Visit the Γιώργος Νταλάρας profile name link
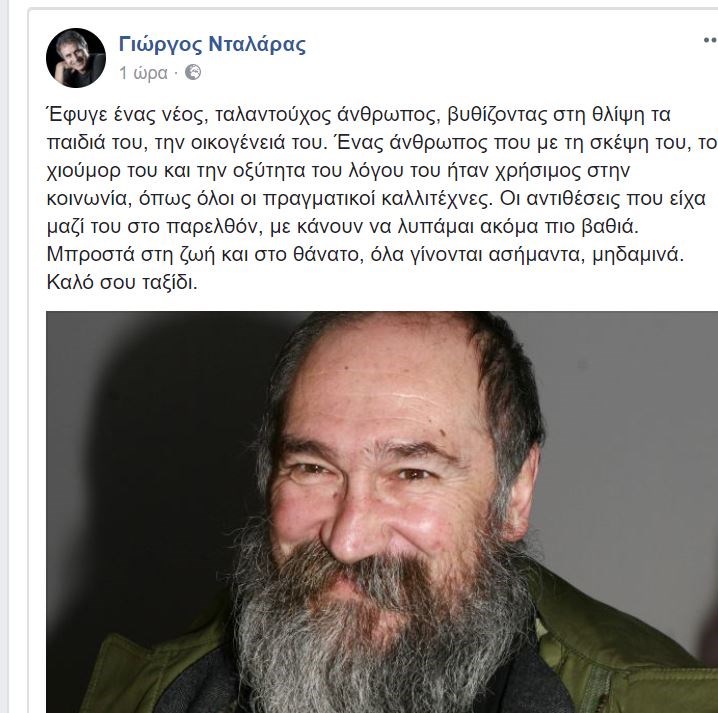This screenshot has width=718, height=713. pyautogui.click(x=212, y=44)
